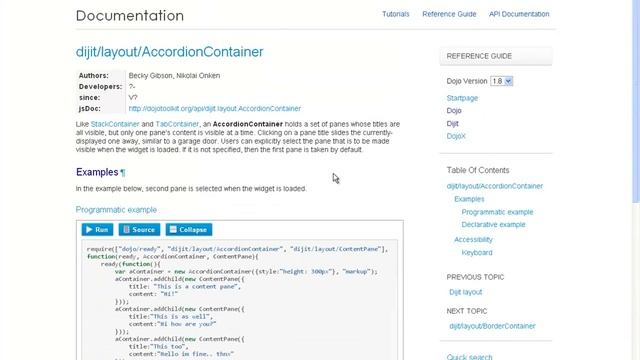640x360 pixels.
Task: Jump to Programmatic example in table of contents
Action: pos(497,212)
